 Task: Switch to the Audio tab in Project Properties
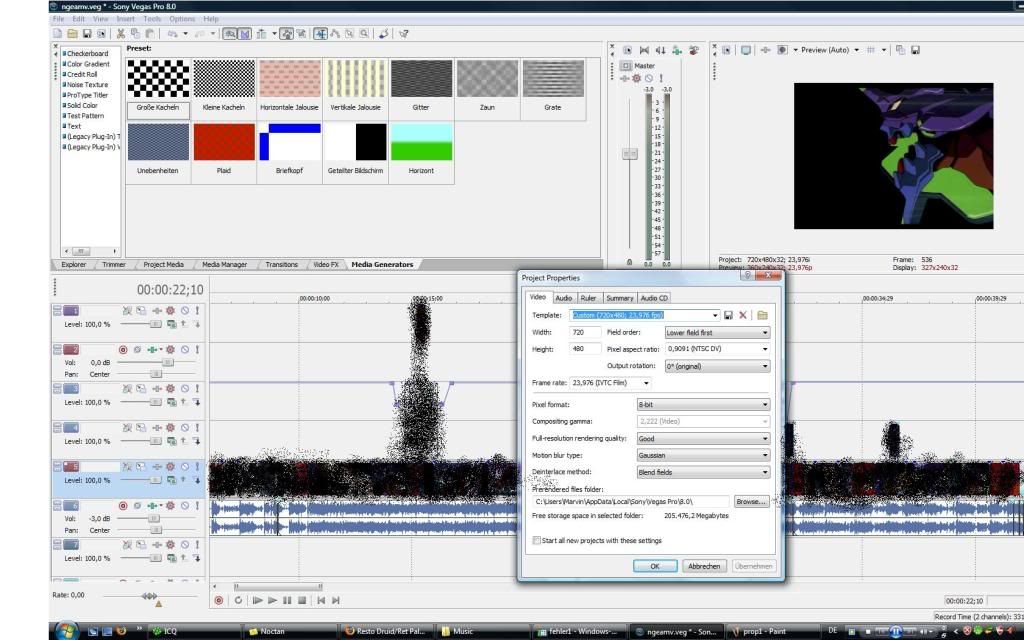pyautogui.click(x=564, y=298)
